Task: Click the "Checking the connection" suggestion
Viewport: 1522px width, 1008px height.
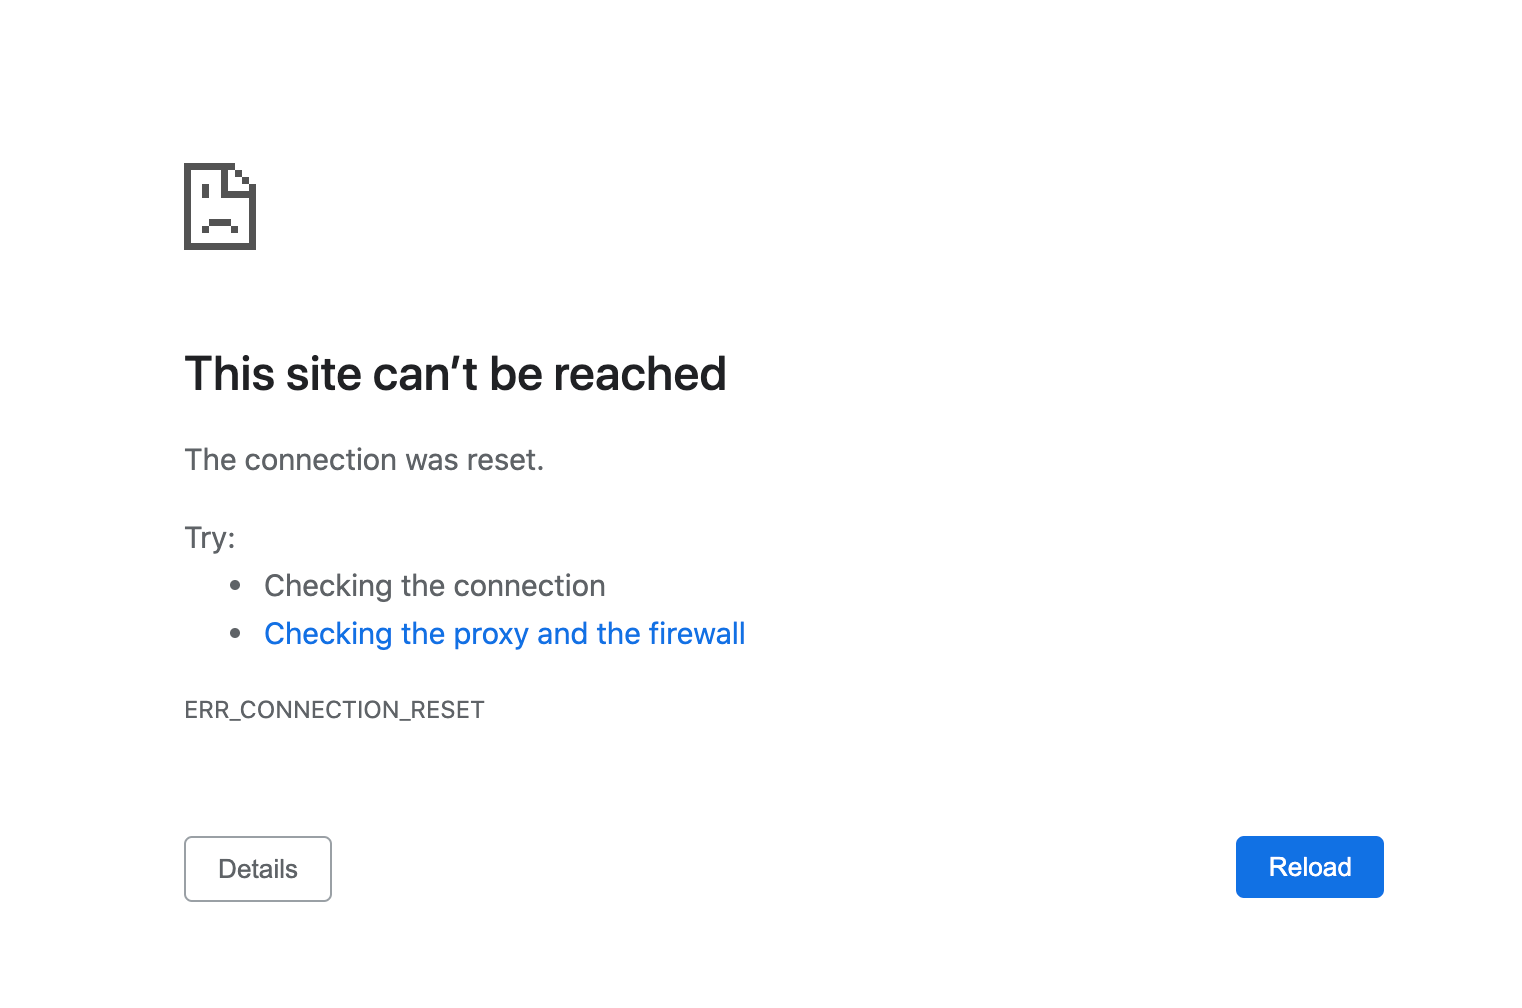Action: click(435, 586)
